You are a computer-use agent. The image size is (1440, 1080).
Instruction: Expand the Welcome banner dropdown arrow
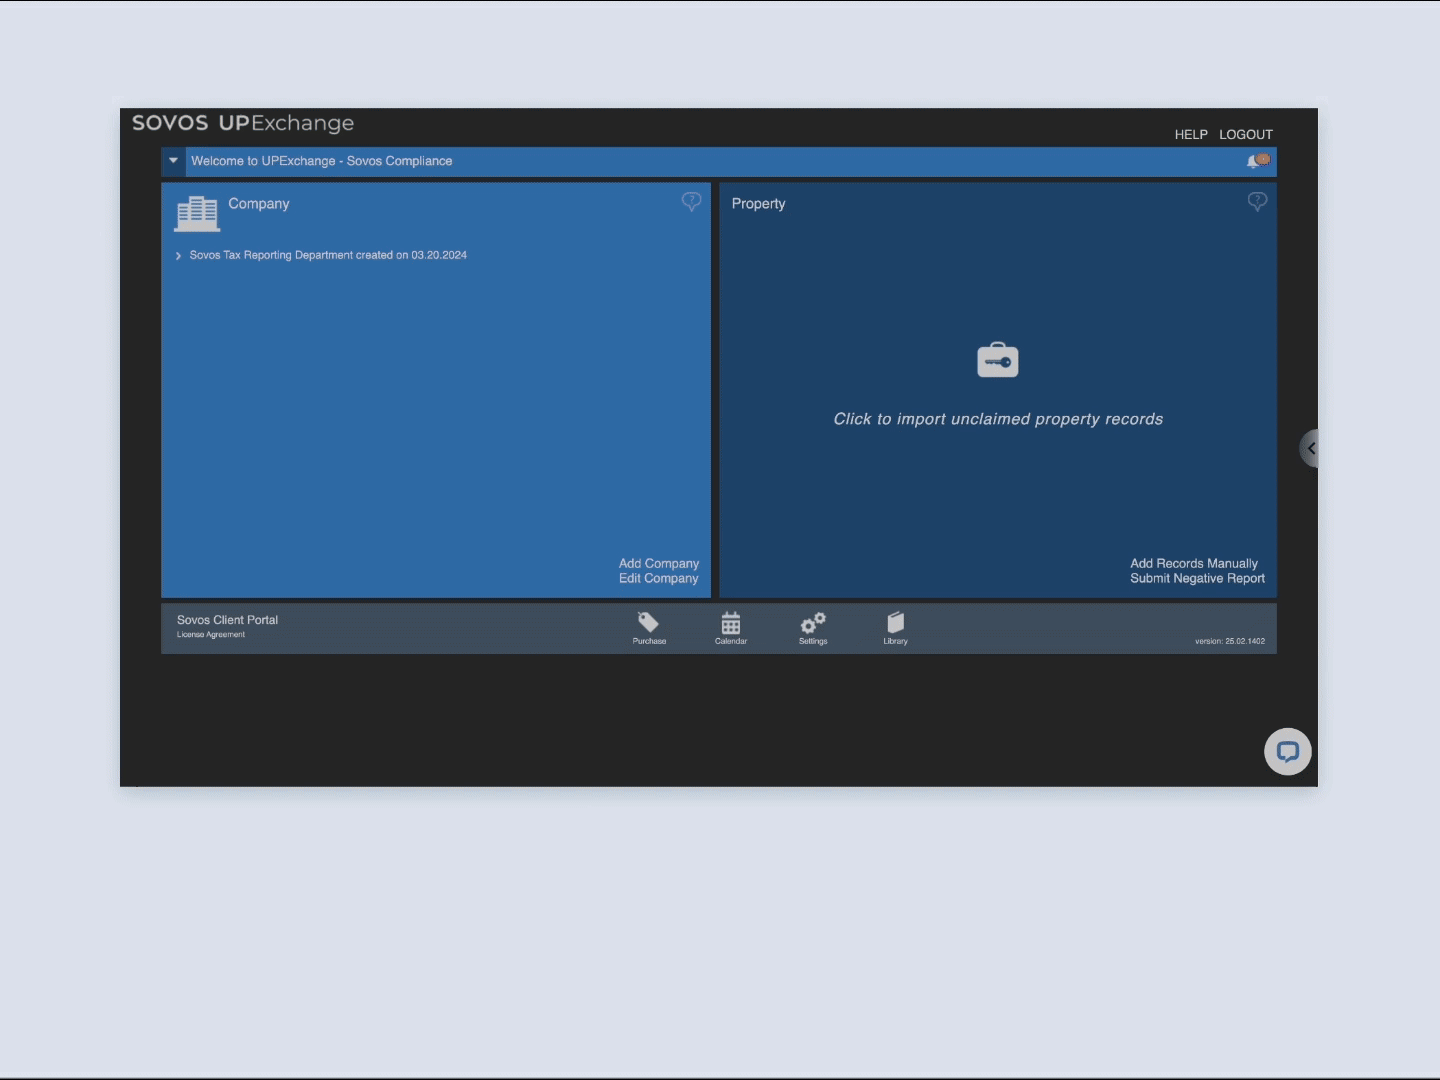point(173,161)
